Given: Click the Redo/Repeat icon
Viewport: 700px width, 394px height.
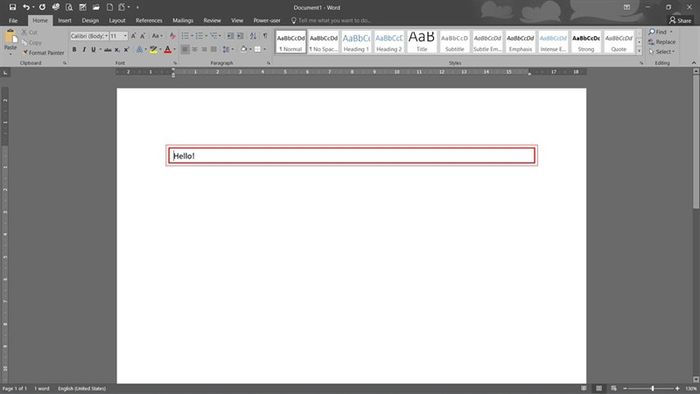Looking at the screenshot, I should 42,7.
